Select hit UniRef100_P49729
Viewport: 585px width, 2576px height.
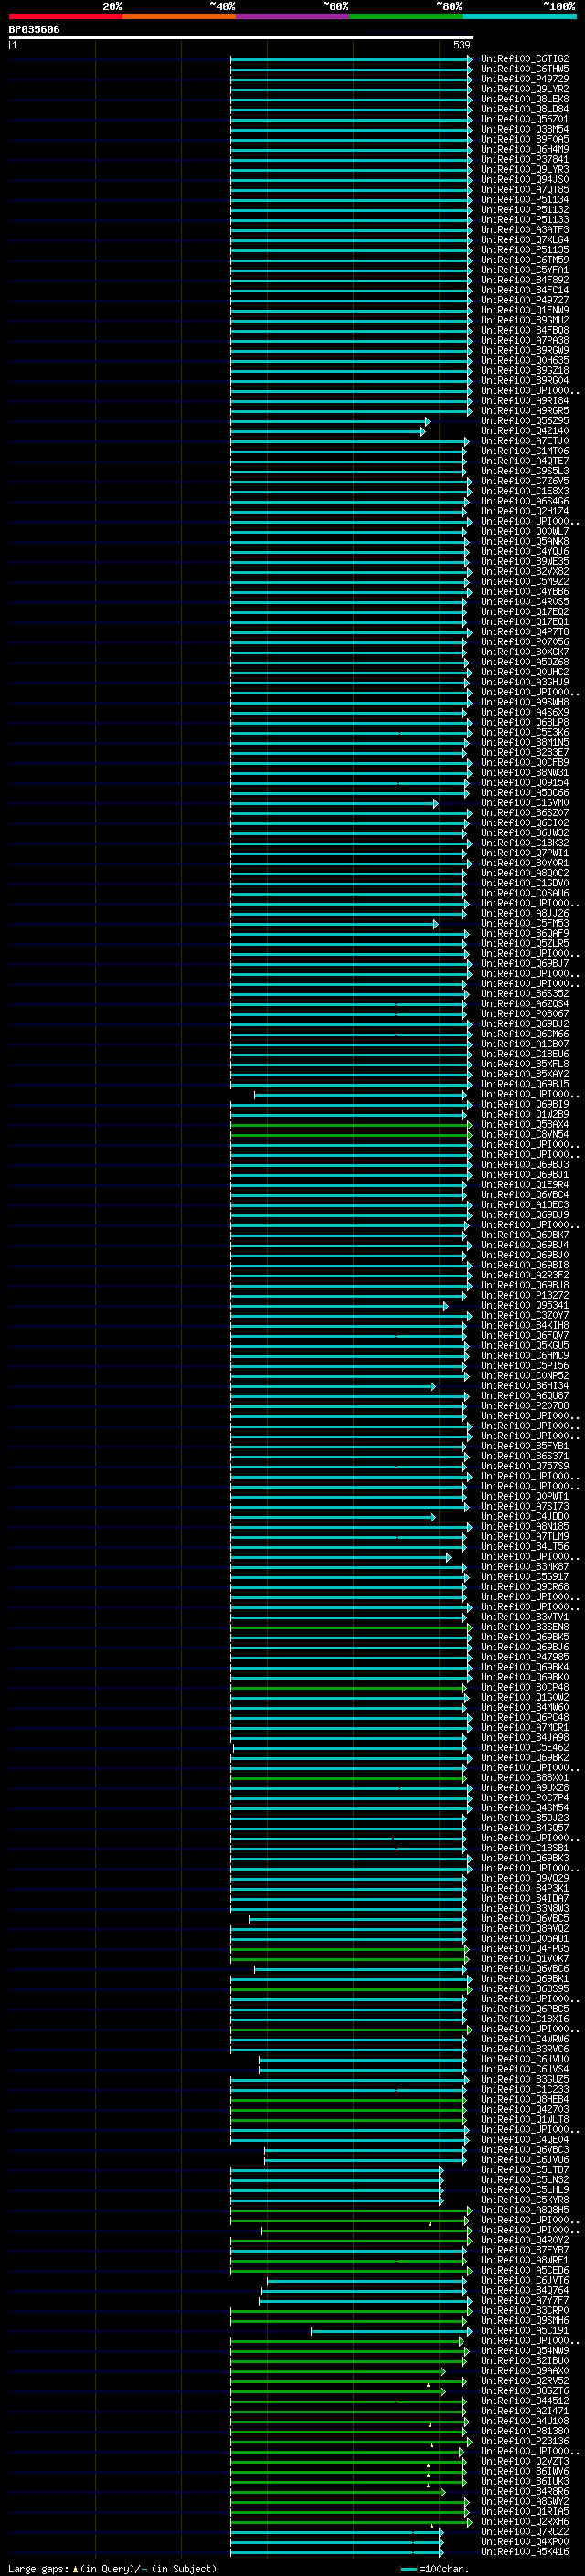[x=525, y=79]
